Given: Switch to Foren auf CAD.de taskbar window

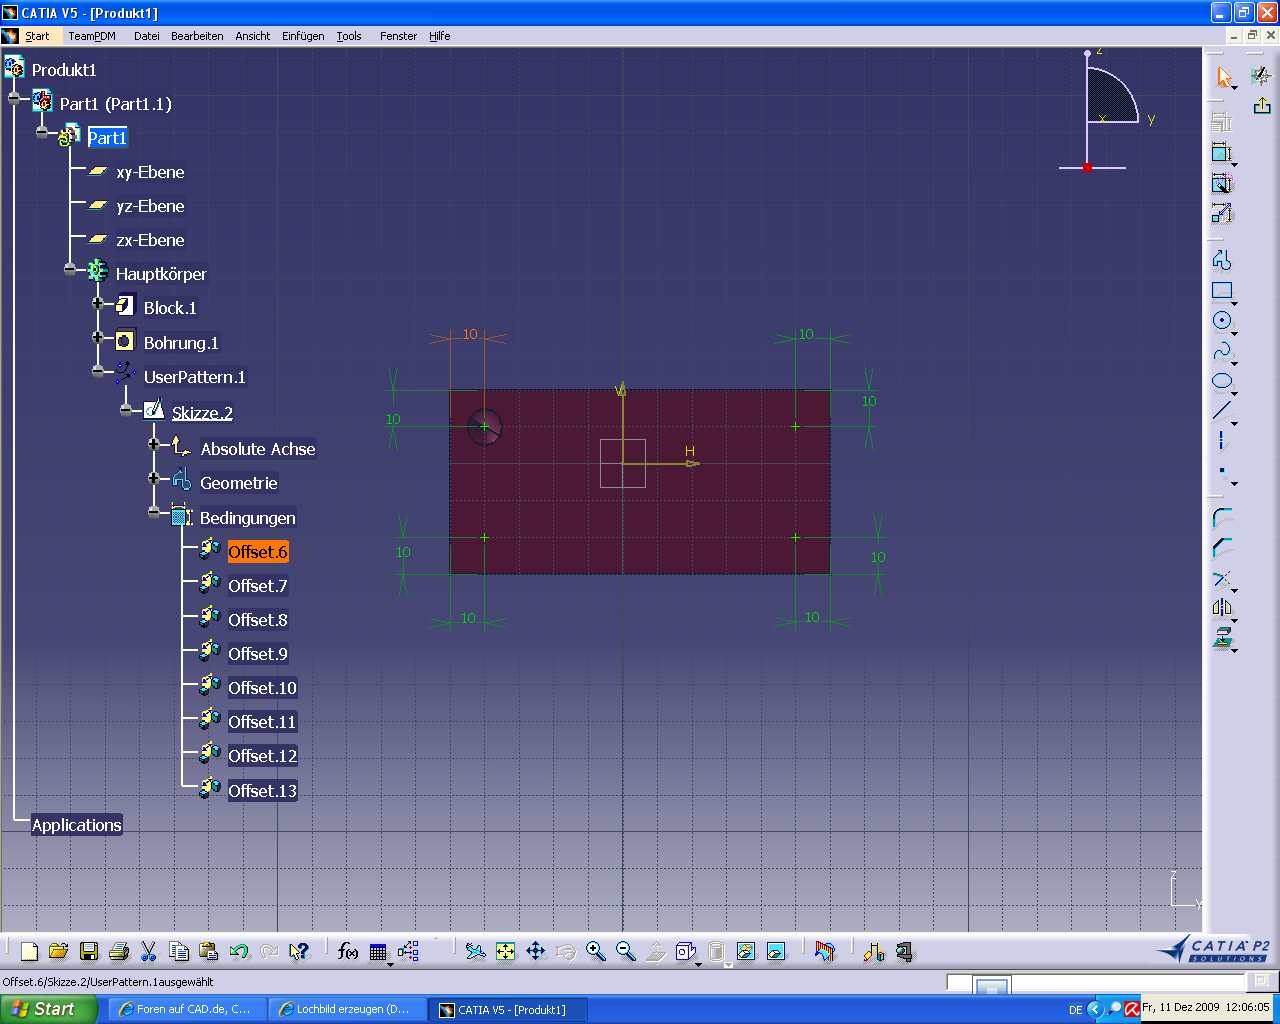Looking at the screenshot, I should (x=186, y=1009).
